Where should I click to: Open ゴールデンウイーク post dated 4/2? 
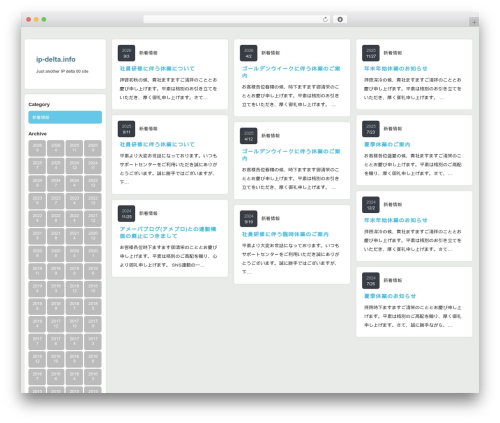(291, 72)
